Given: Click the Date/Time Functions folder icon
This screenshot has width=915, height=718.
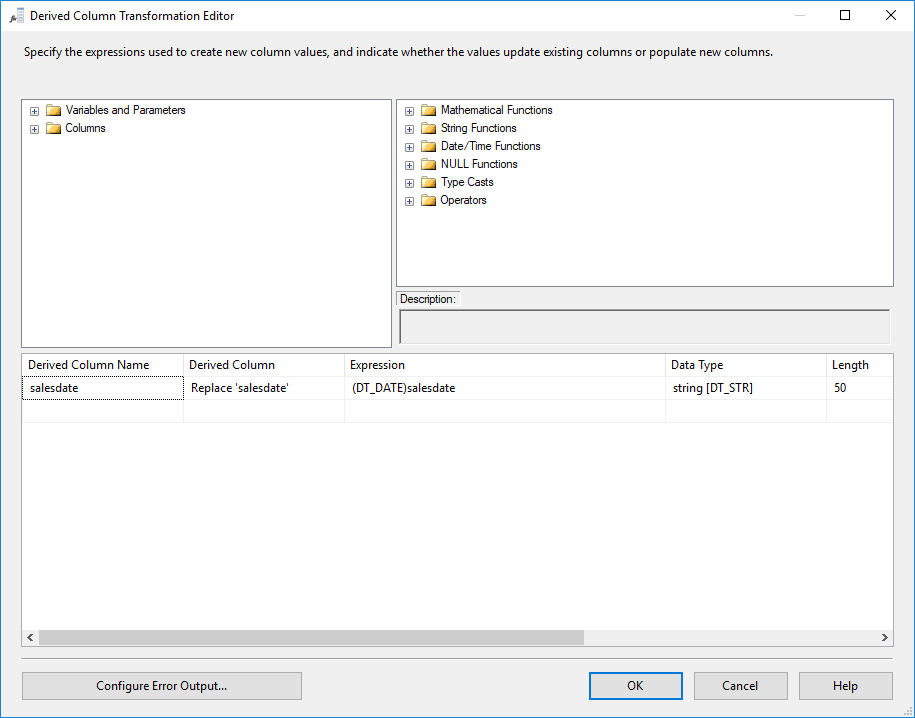Looking at the screenshot, I should click(429, 146).
